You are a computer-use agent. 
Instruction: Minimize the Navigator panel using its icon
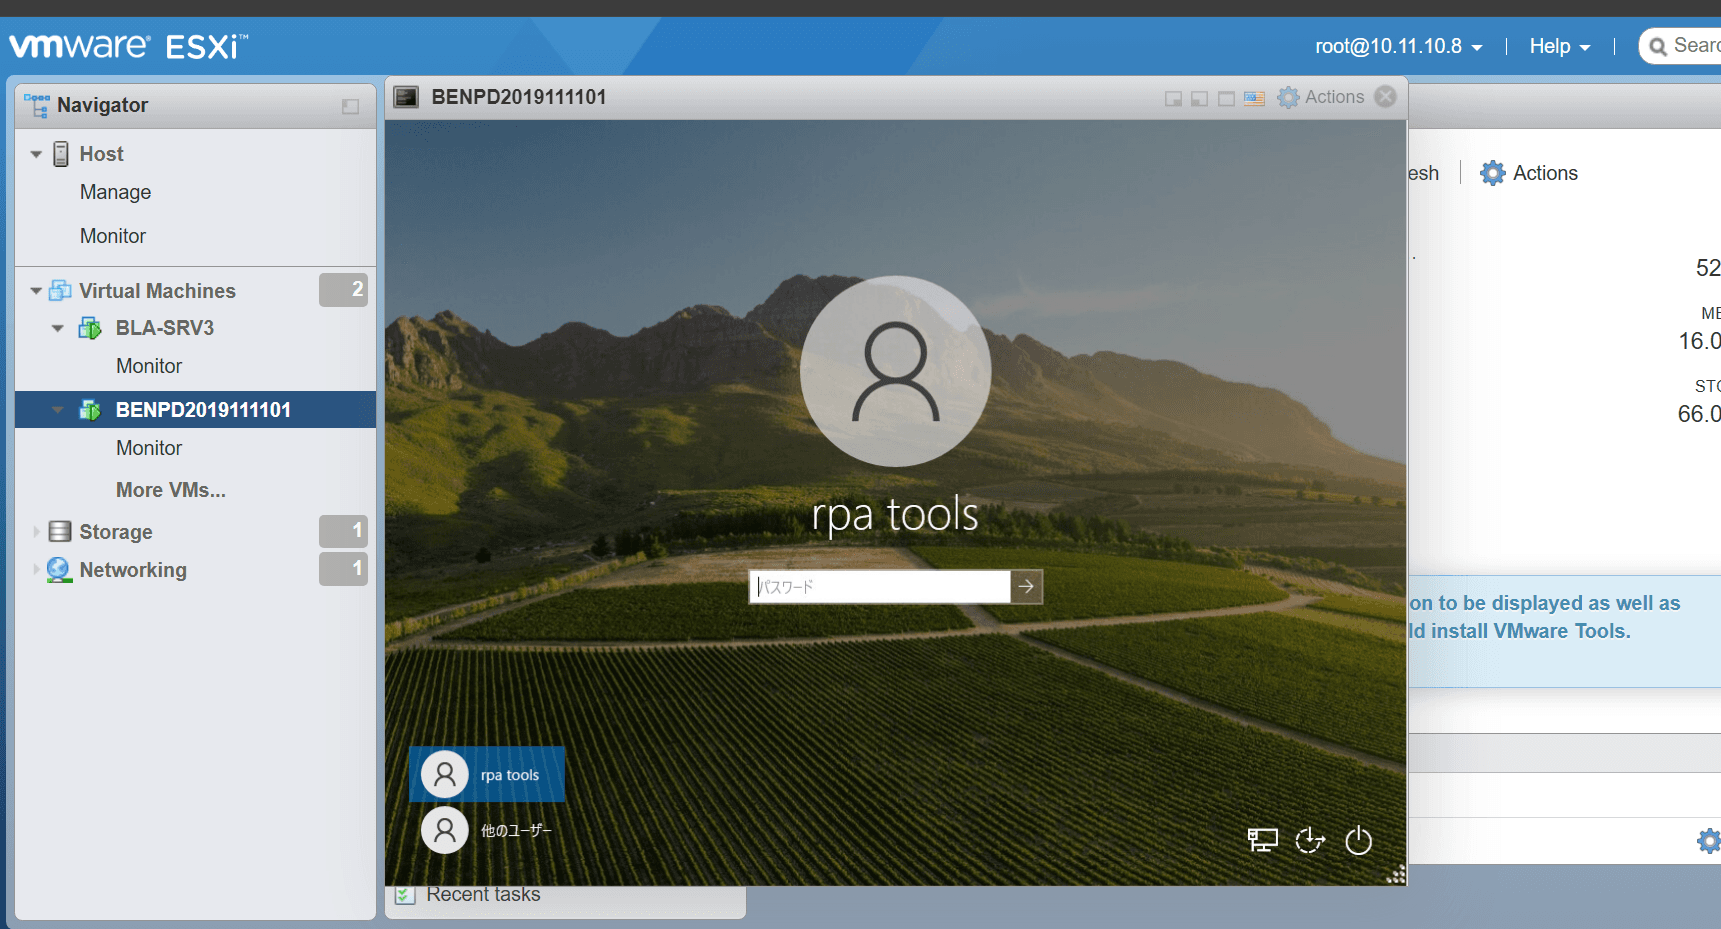coord(350,106)
